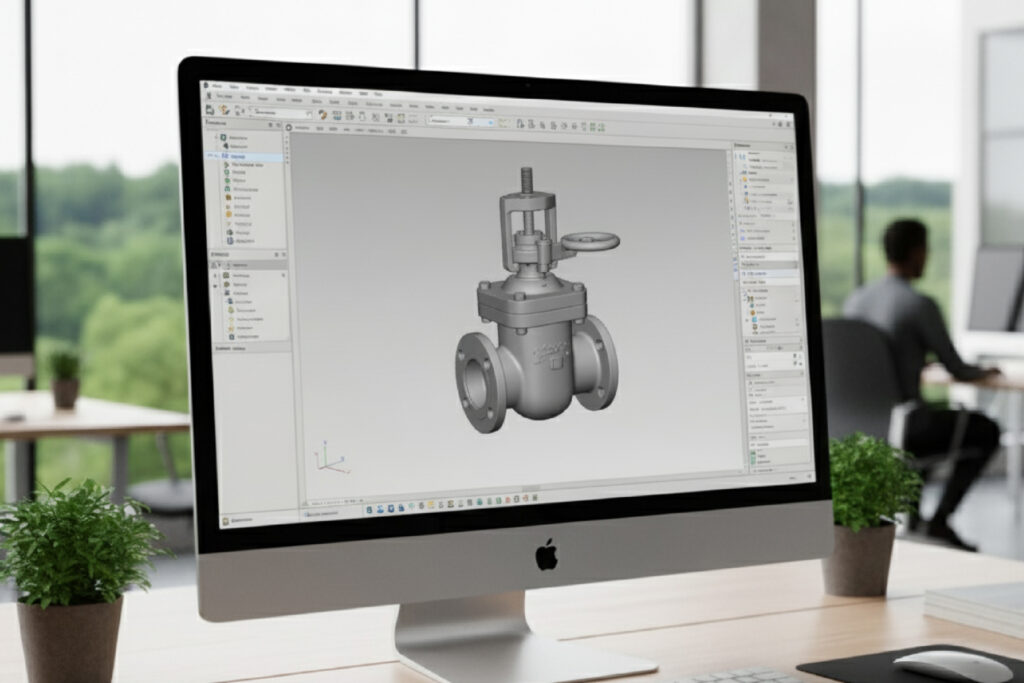Click the status icon in the bottom-left status bar

pyautogui.click(x=226, y=521)
